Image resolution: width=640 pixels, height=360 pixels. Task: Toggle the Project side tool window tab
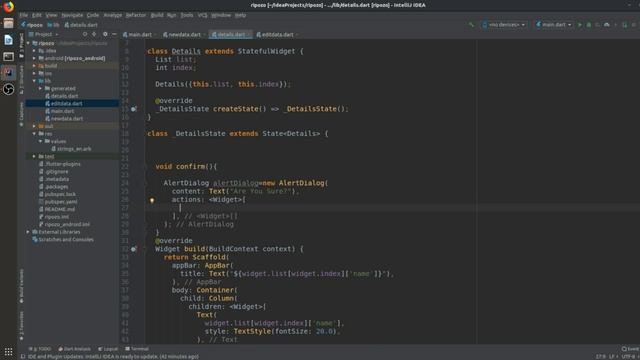(x=22, y=45)
